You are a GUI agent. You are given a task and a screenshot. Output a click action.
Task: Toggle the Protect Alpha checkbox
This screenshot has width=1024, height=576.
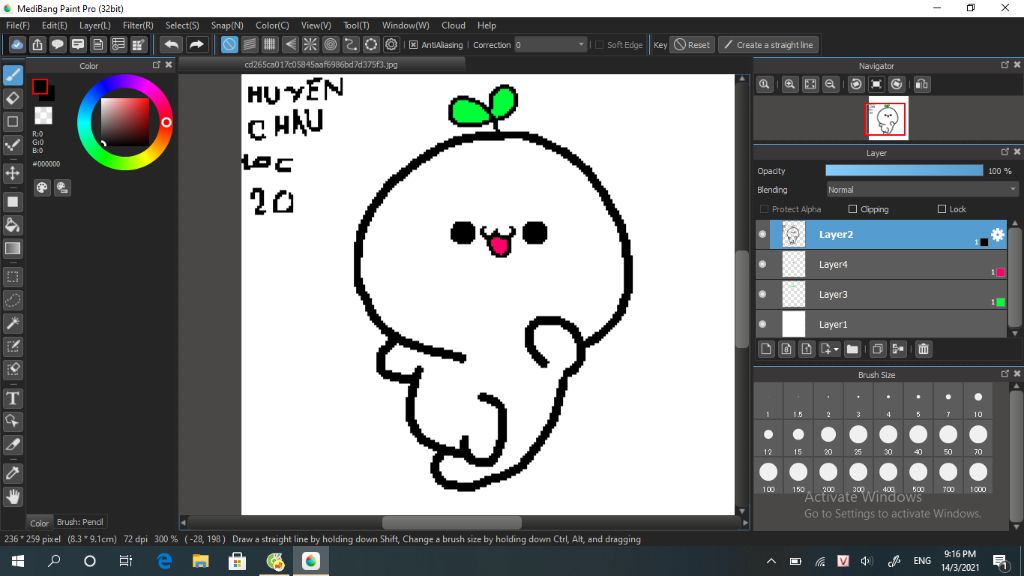tap(764, 209)
